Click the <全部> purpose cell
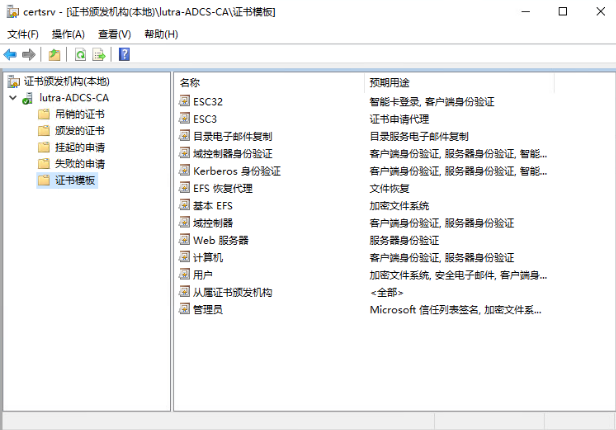Image resolution: width=616 pixels, height=430 pixels. click(387, 292)
